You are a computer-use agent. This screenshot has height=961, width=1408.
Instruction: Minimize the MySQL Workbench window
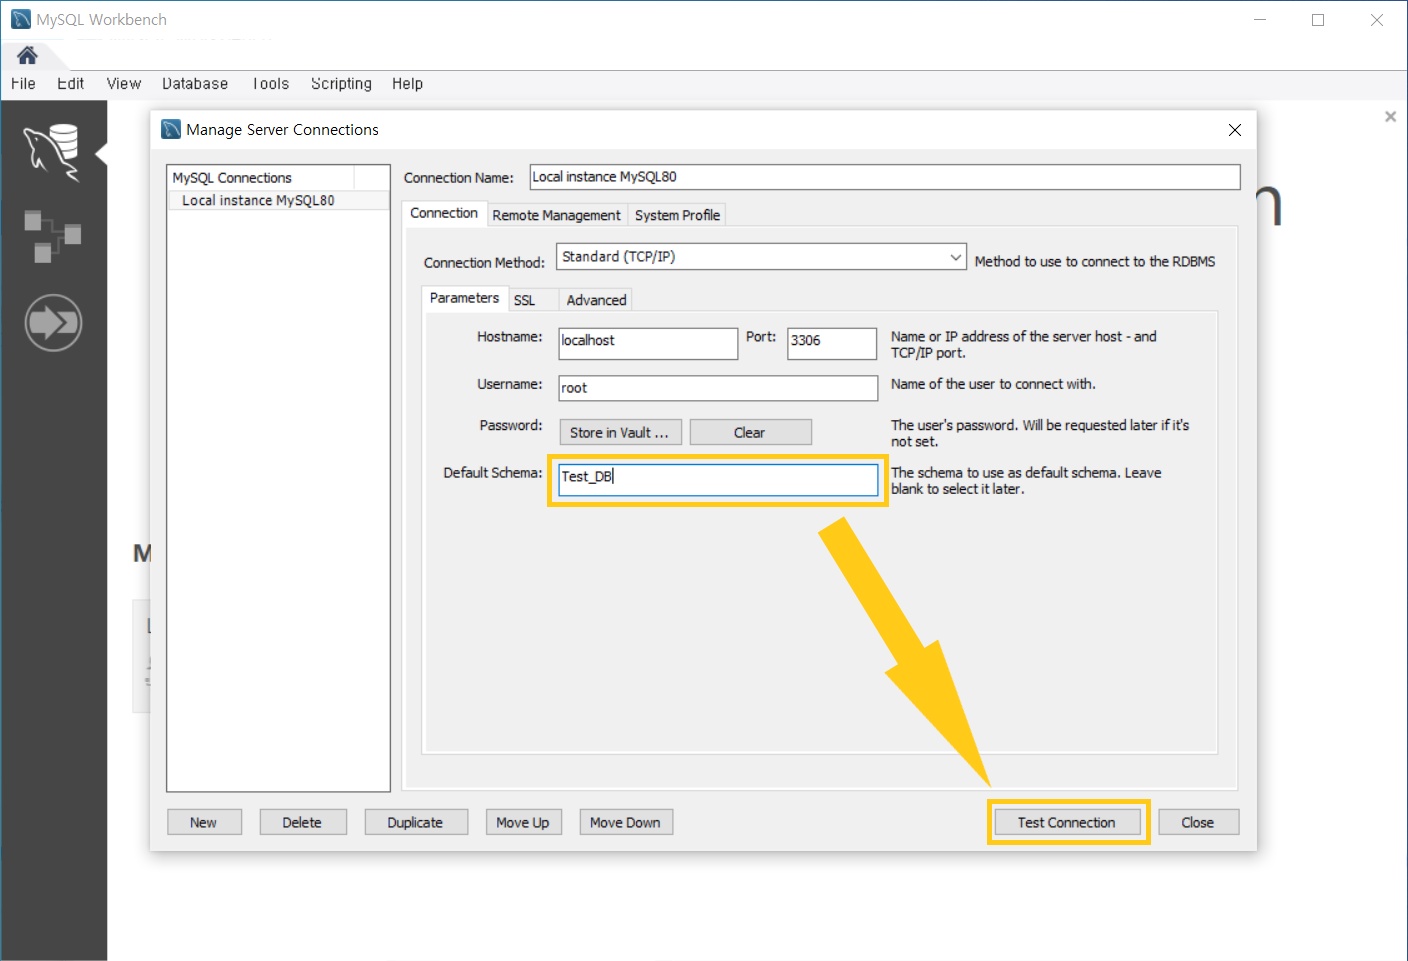coord(1260,20)
